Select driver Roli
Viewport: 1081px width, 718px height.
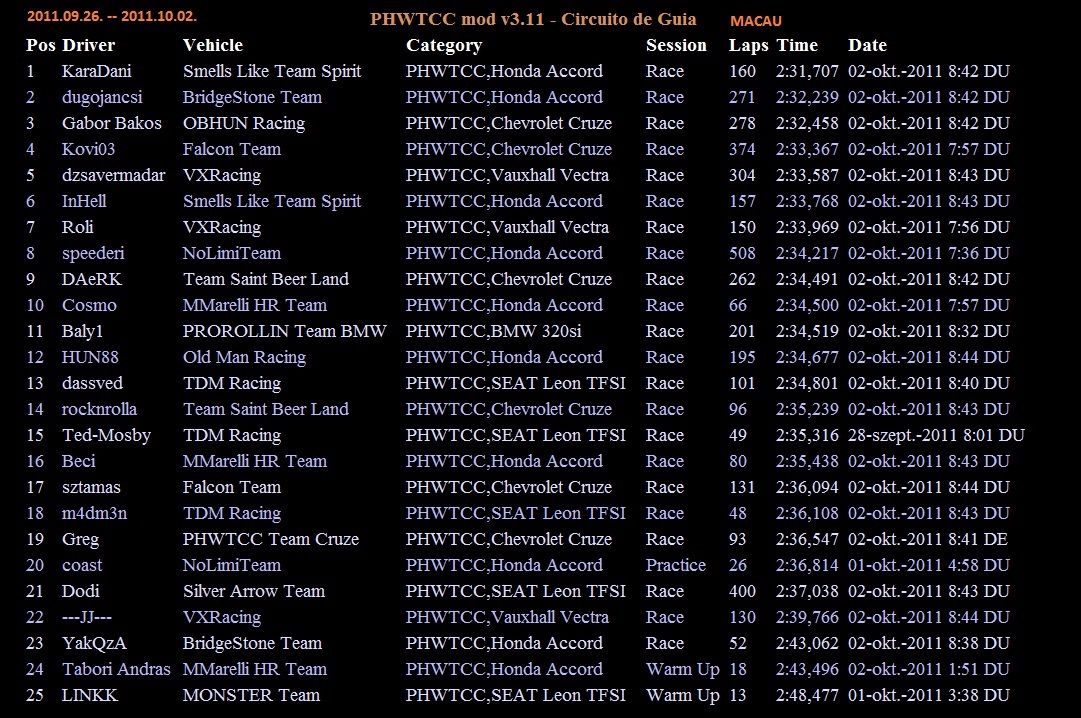[x=77, y=228]
